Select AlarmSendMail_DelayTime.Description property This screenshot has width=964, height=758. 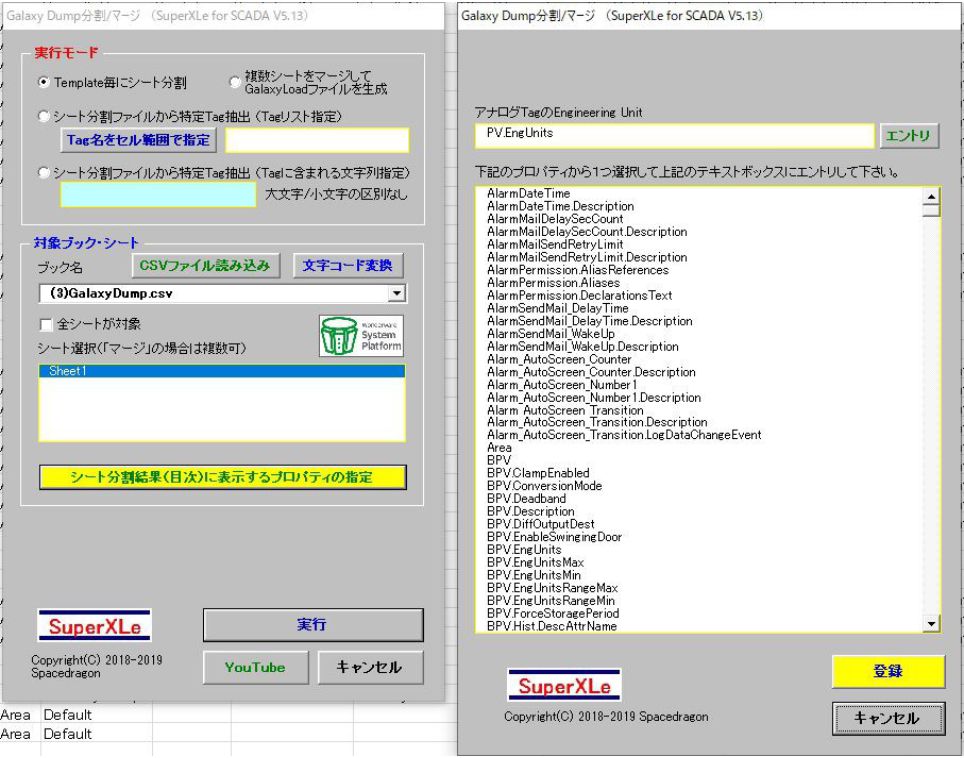pyautogui.click(x=590, y=321)
